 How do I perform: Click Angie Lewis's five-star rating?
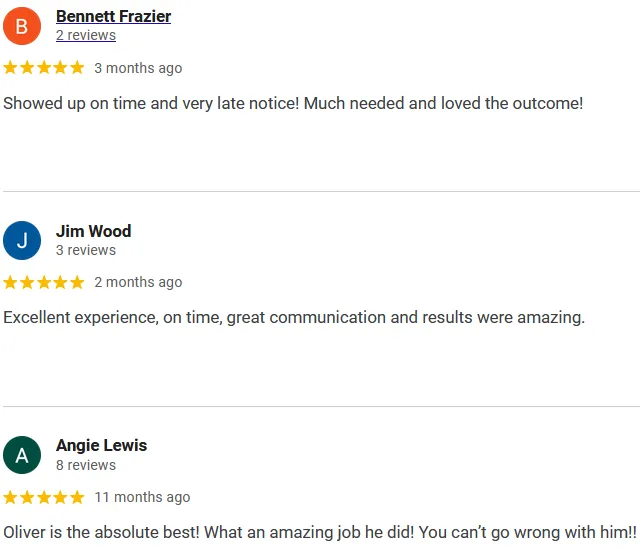[x=44, y=497]
